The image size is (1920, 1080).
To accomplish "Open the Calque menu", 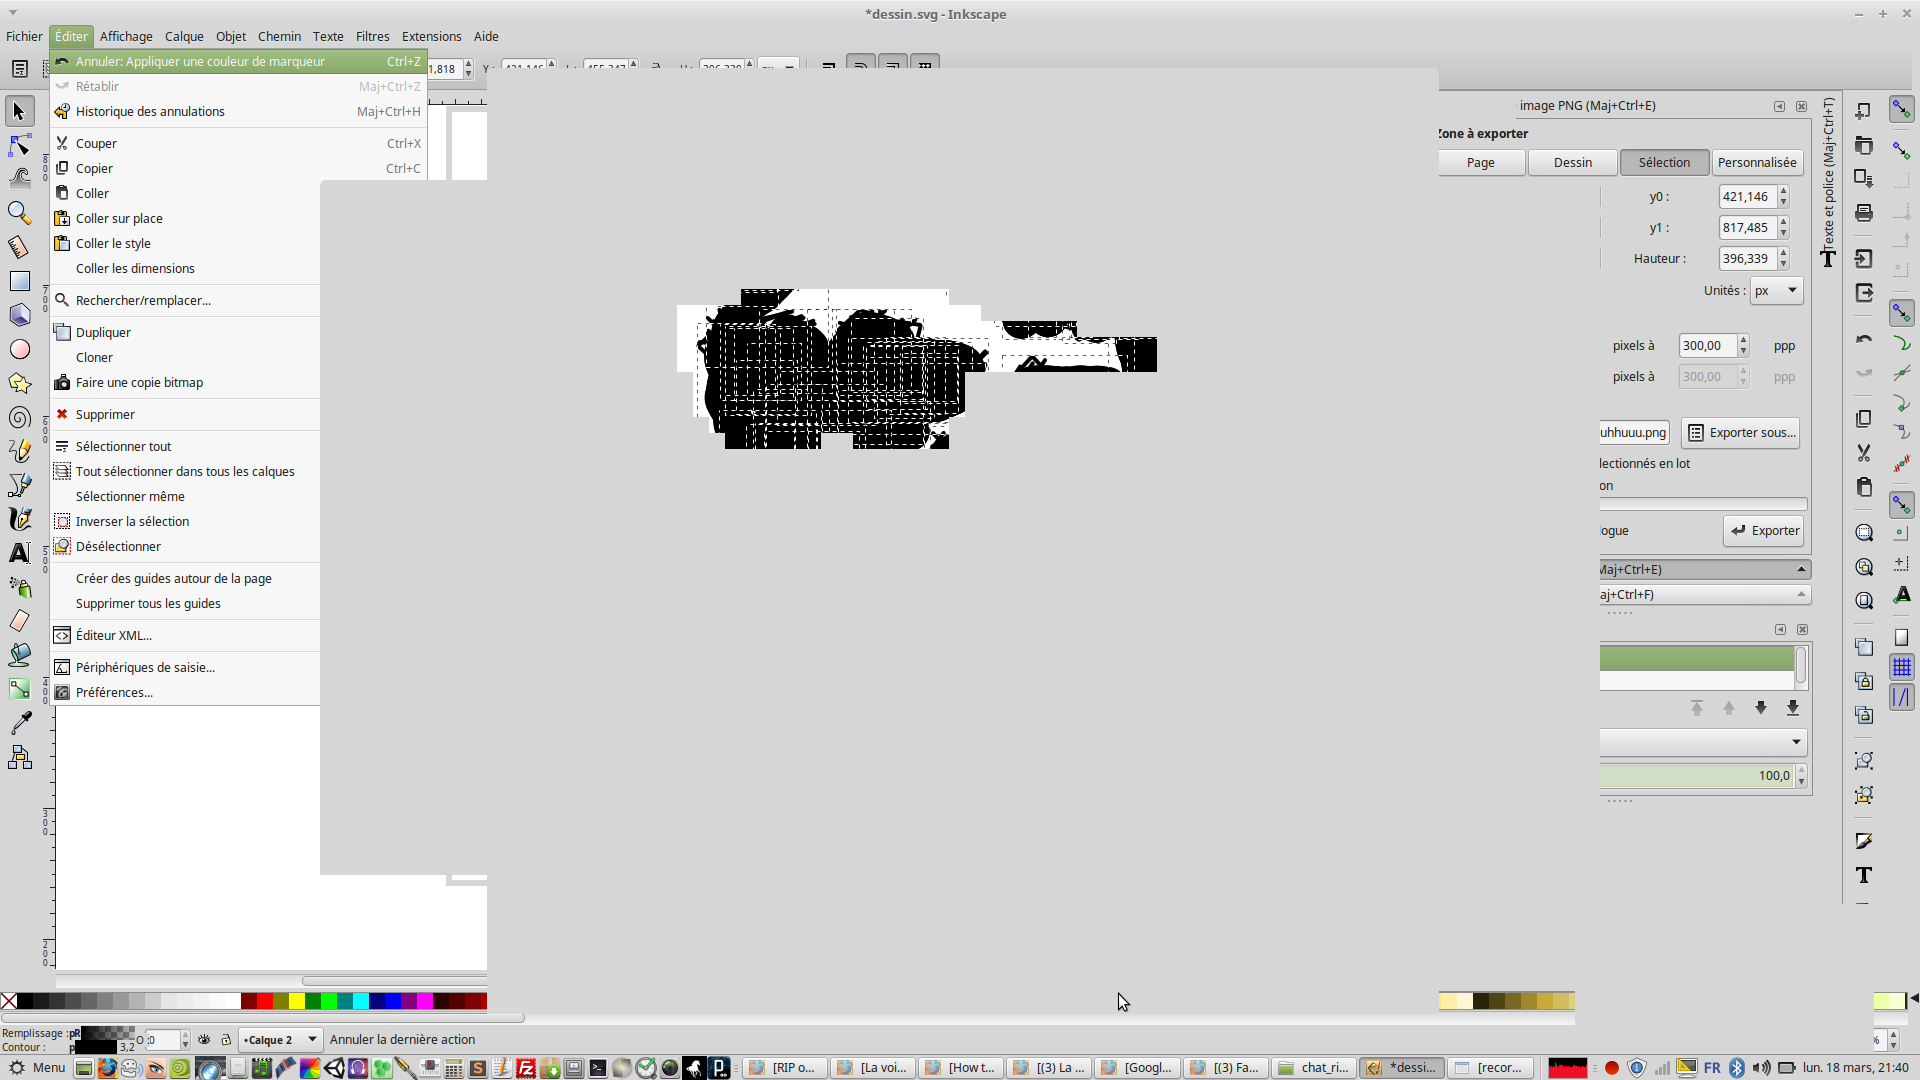I will pyautogui.click(x=184, y=37).
